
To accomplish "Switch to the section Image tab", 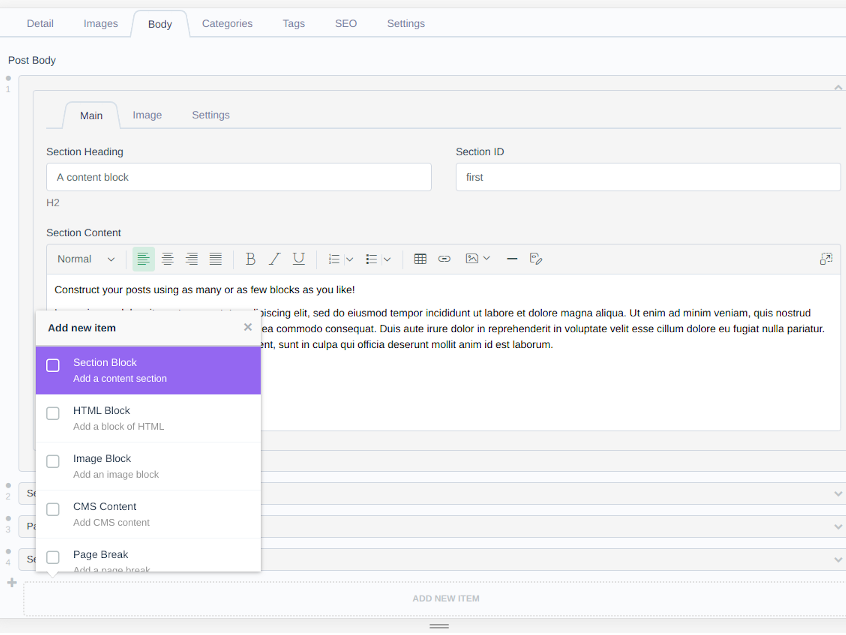I will (x=147, y=115).
